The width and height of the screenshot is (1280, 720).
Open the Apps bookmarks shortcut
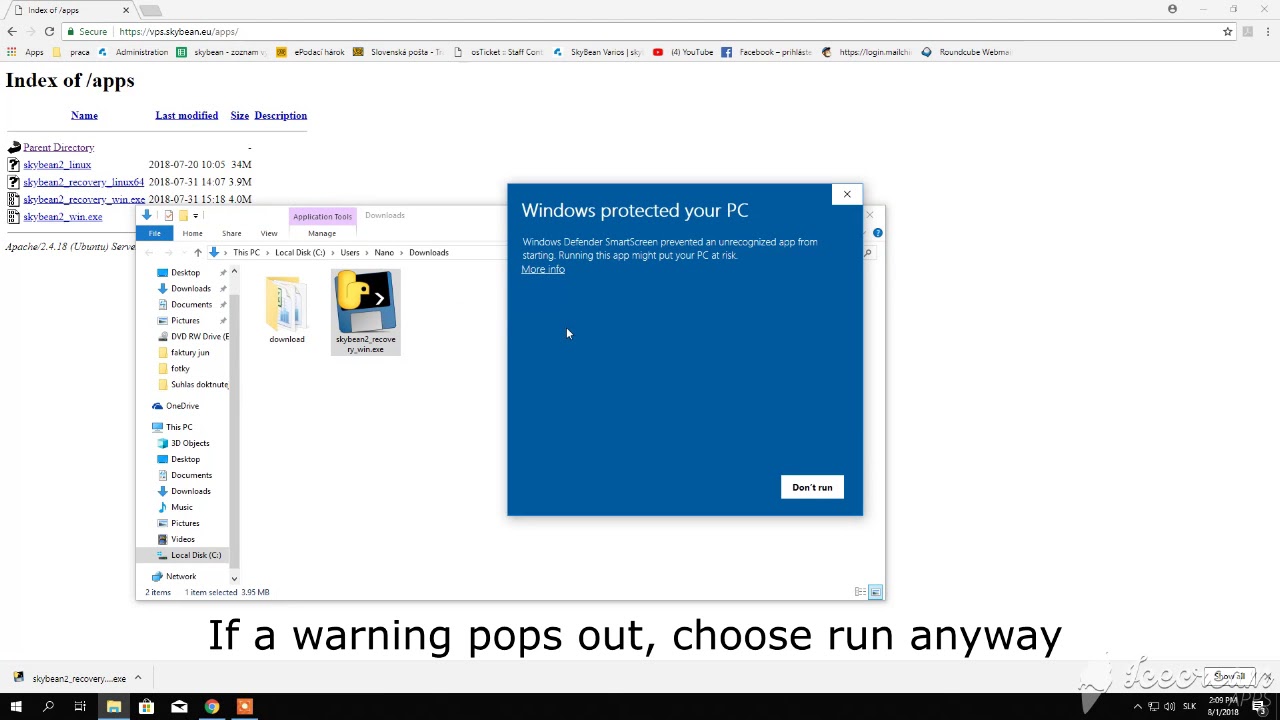27,52
